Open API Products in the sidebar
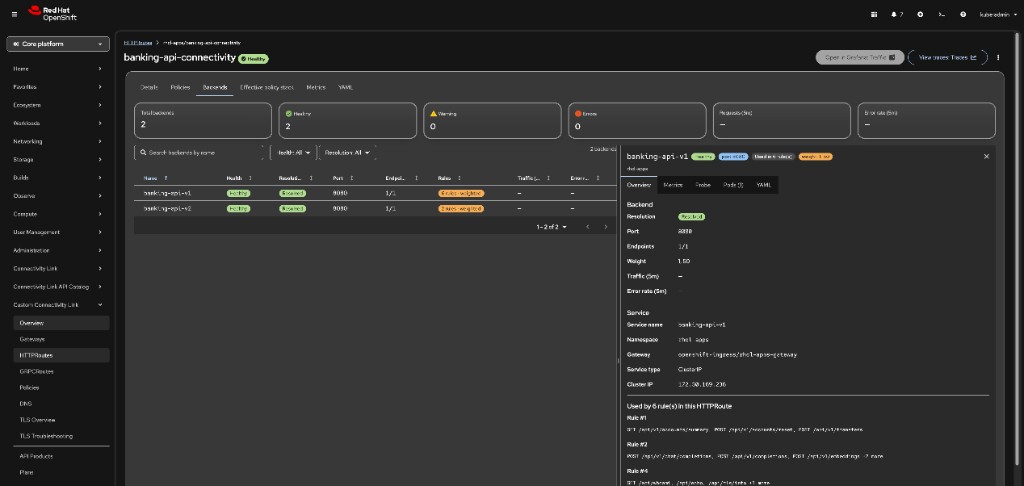The width and height of the screenshot is (1024, 486). pyautogui.click(x=61, y=456)
